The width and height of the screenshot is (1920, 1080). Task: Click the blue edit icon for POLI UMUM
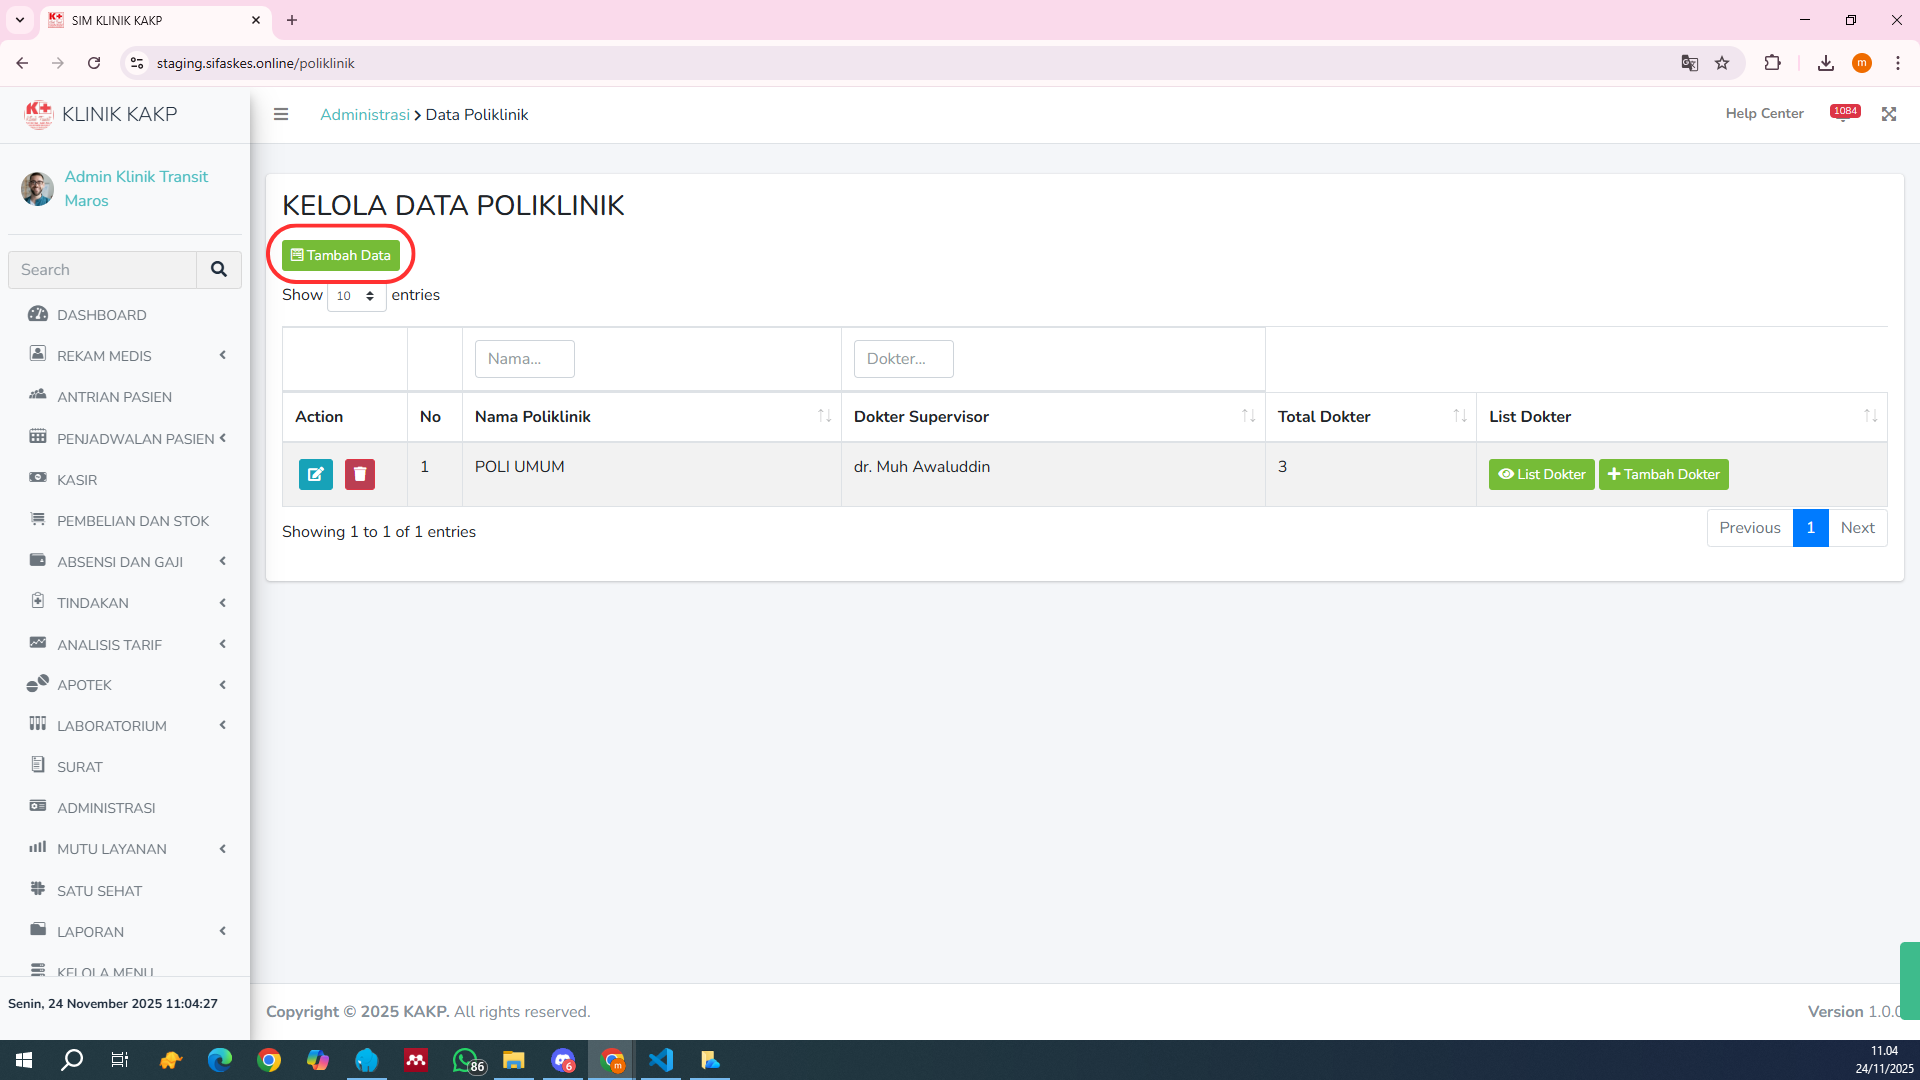tap(315, 474)
